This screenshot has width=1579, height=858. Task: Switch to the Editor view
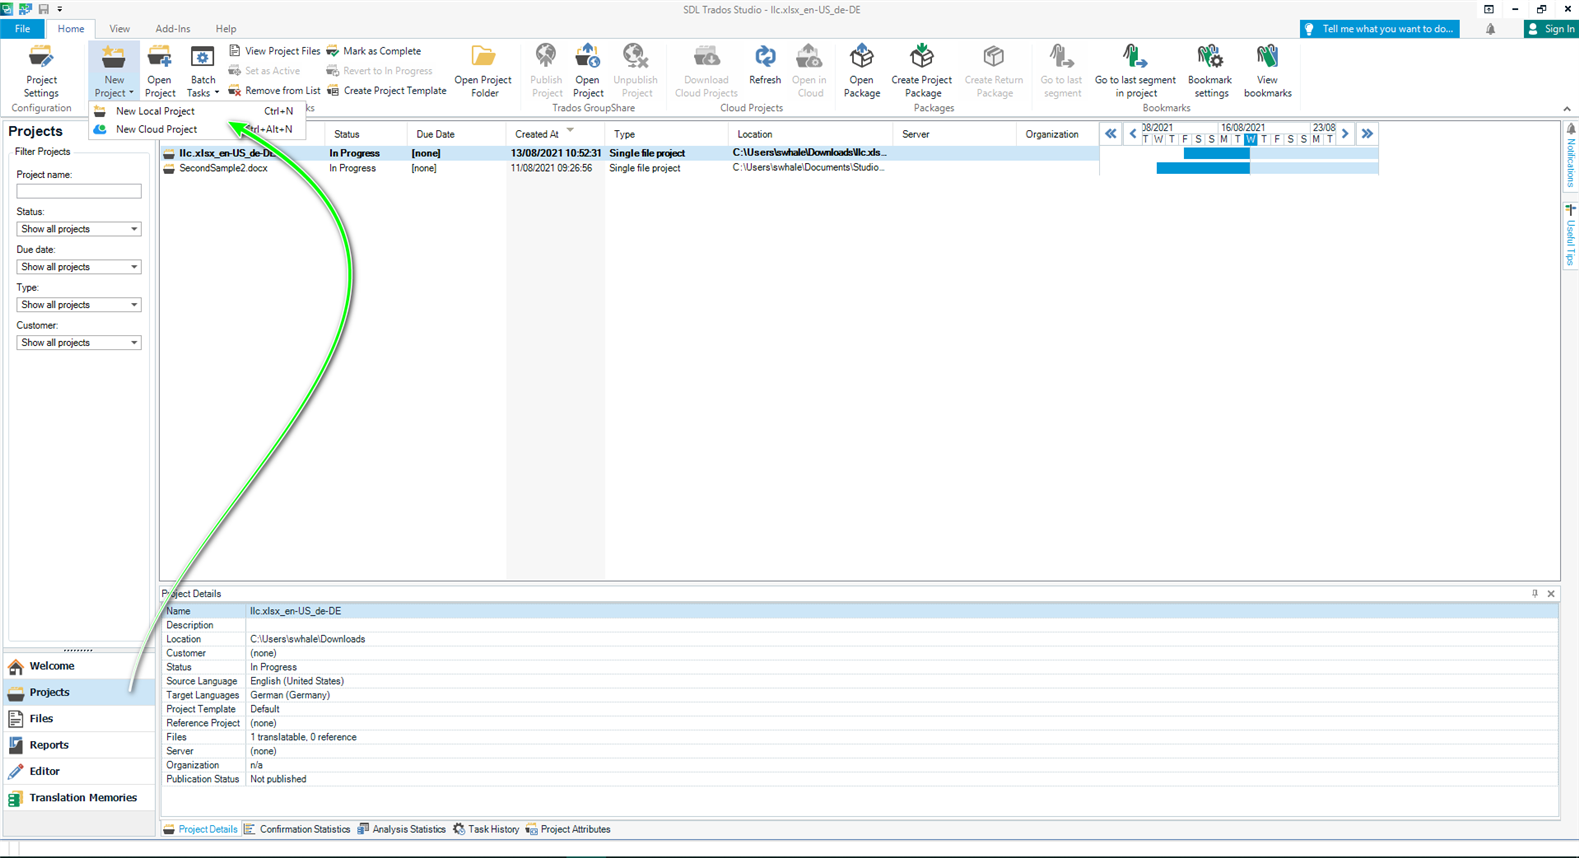click(44, 771)
